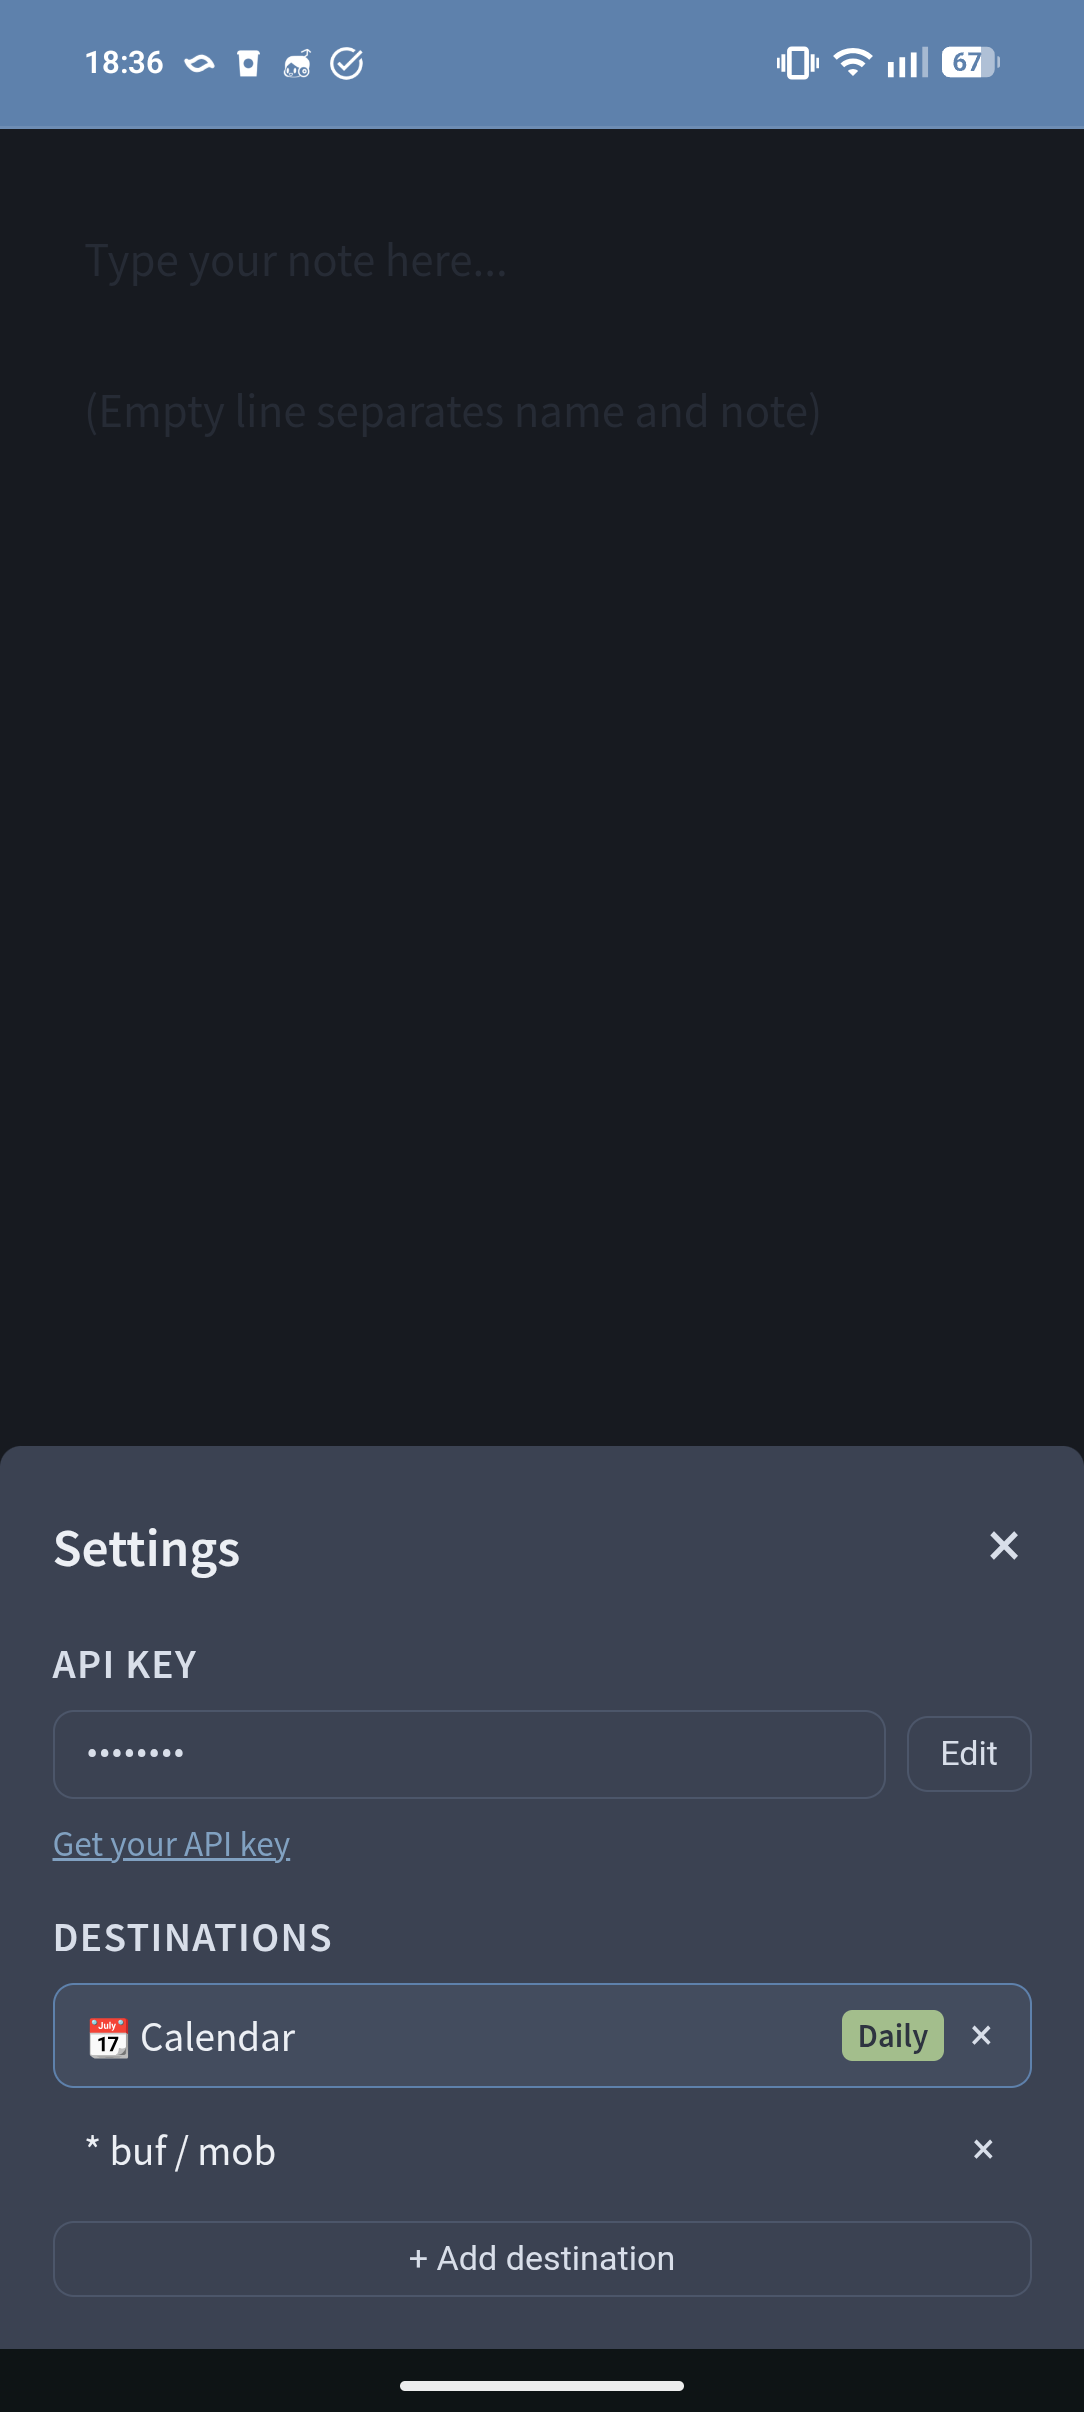
Task: Toggle the Daily badge on Calendar
Action: pos(892,2036)
